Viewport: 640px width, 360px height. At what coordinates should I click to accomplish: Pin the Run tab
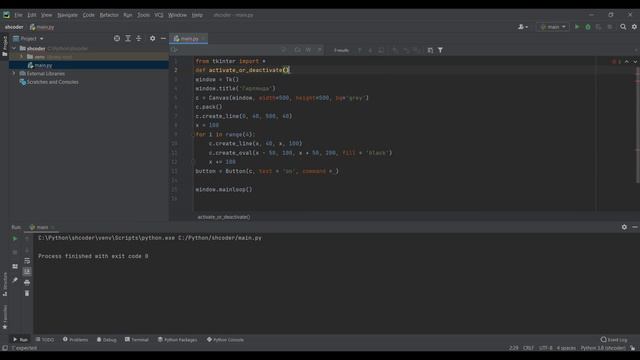(15, 280)
